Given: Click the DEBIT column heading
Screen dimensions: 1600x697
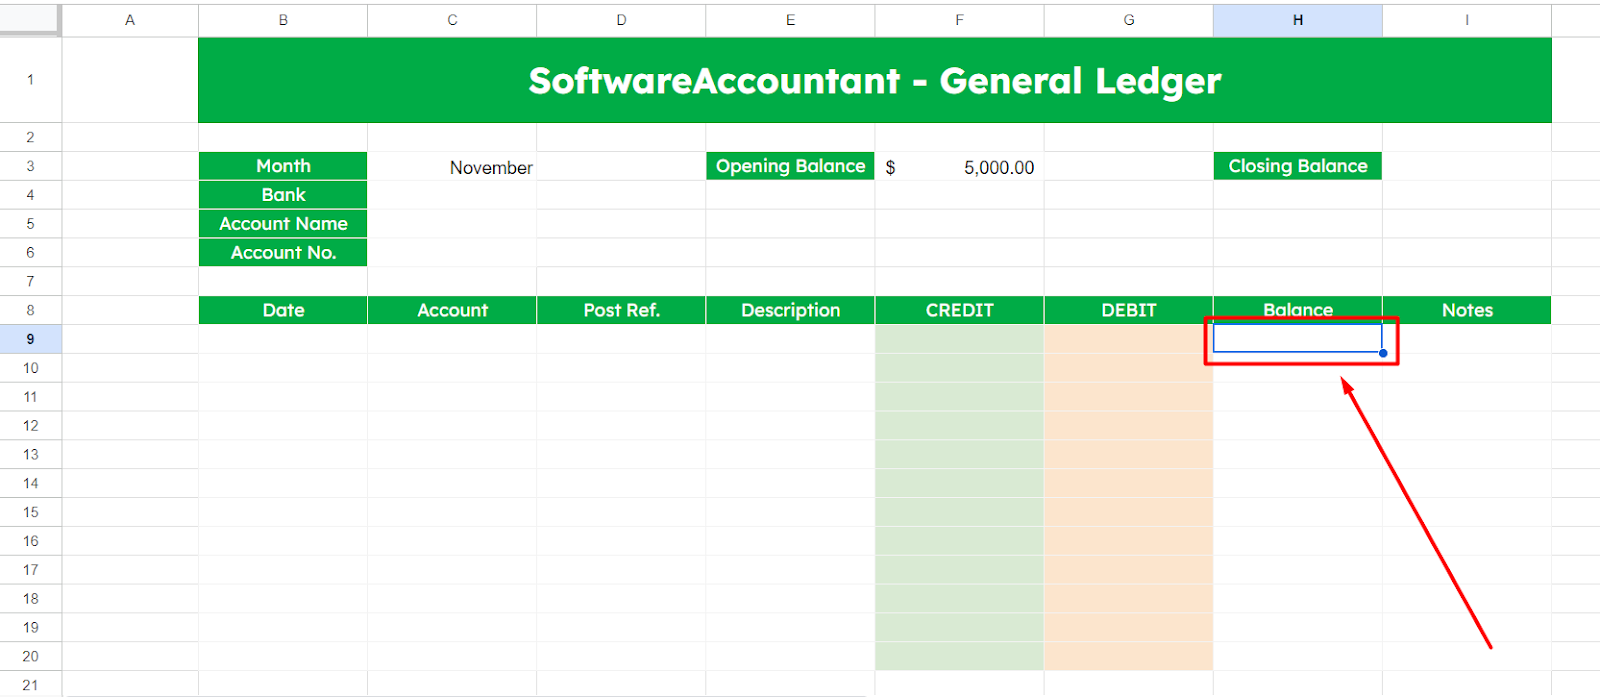Looking at the screenshot, I should tap(1128, 310).
